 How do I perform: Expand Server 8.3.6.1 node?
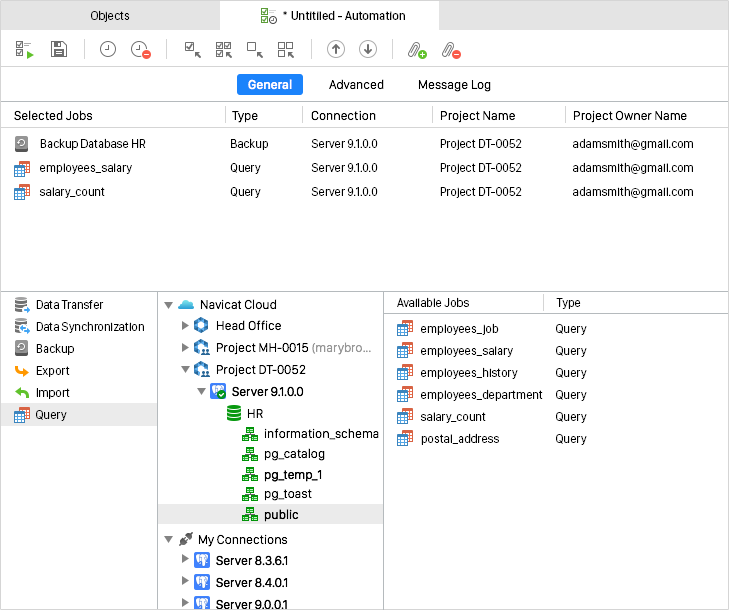point(185,558)
